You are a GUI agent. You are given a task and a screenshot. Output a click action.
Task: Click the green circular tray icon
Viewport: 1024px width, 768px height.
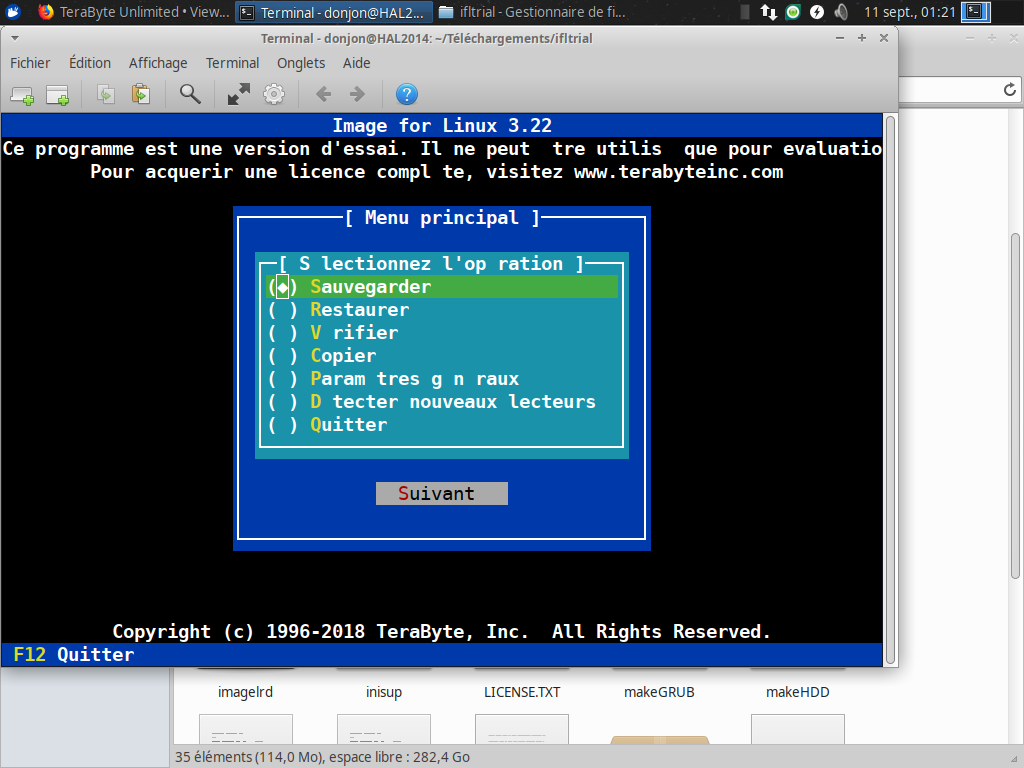click(x=793, y=12)
